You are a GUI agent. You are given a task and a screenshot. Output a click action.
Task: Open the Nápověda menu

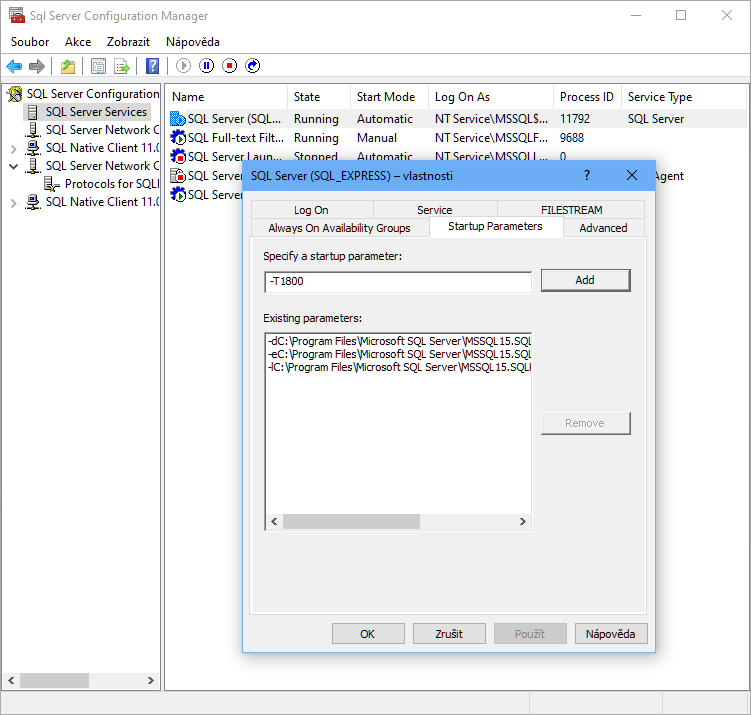click(193, 42)
